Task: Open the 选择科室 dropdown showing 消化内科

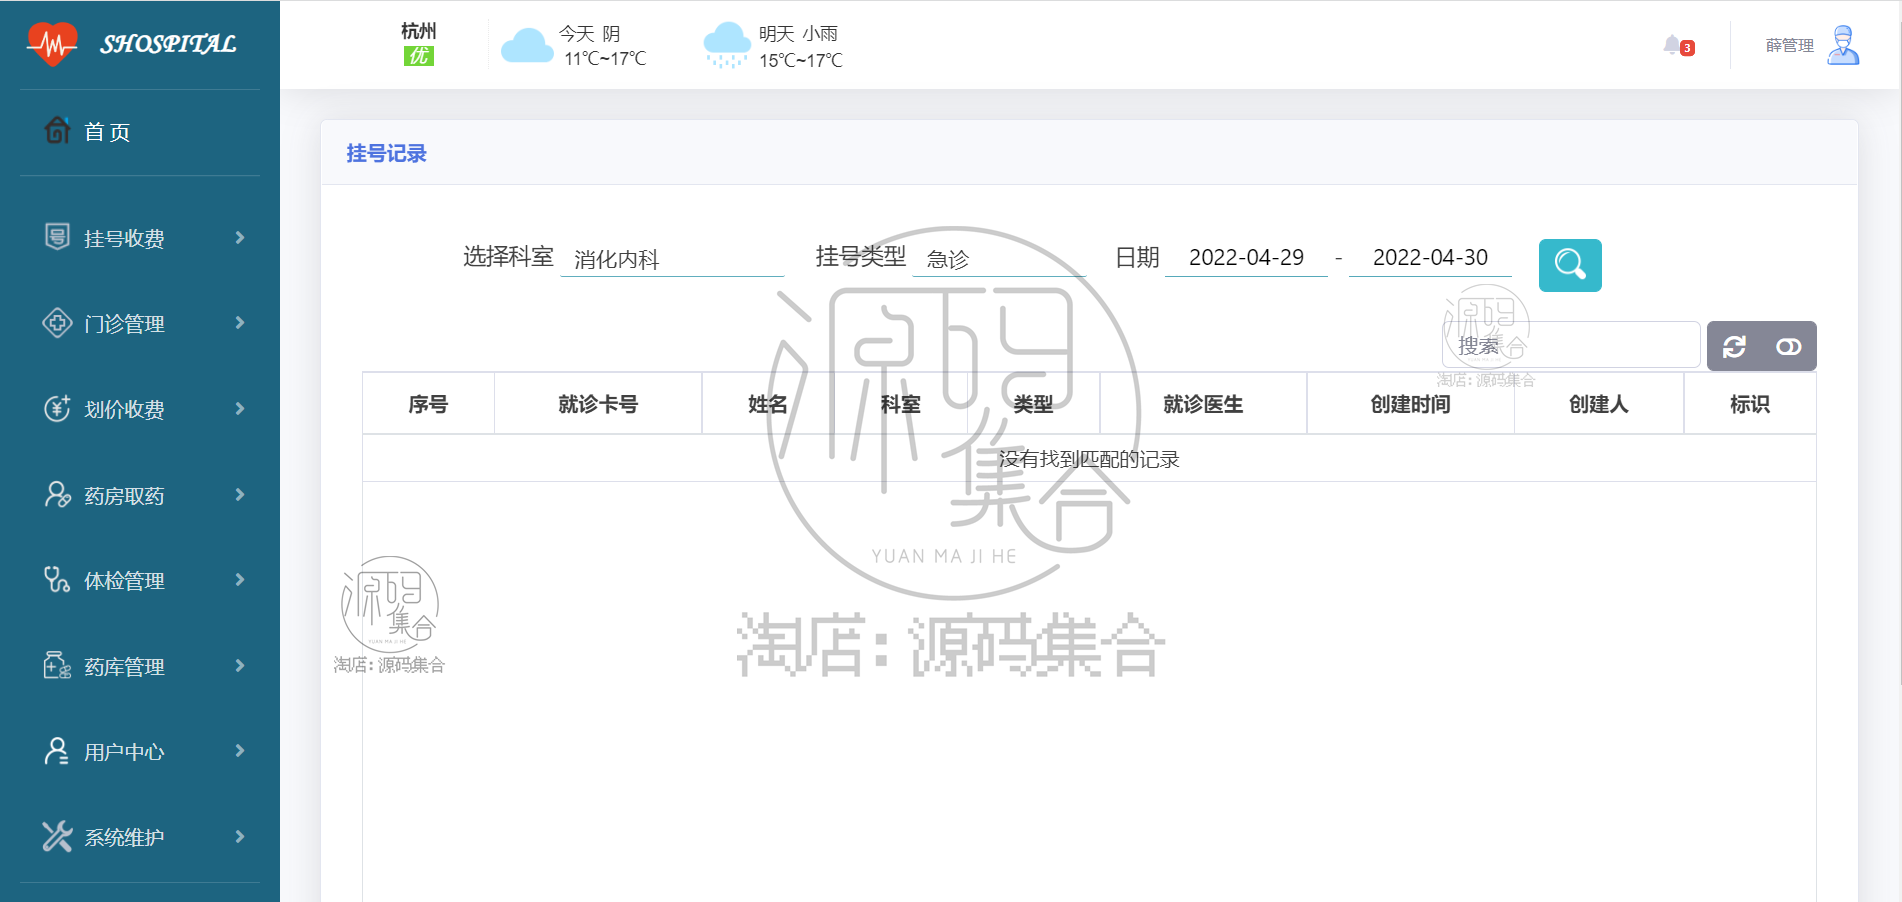Action: point(672,259)
